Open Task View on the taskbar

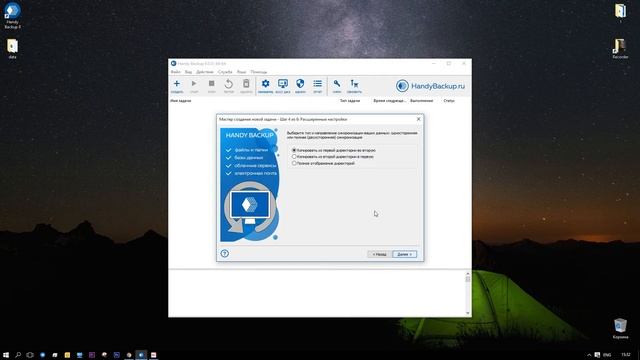(30, 355)
